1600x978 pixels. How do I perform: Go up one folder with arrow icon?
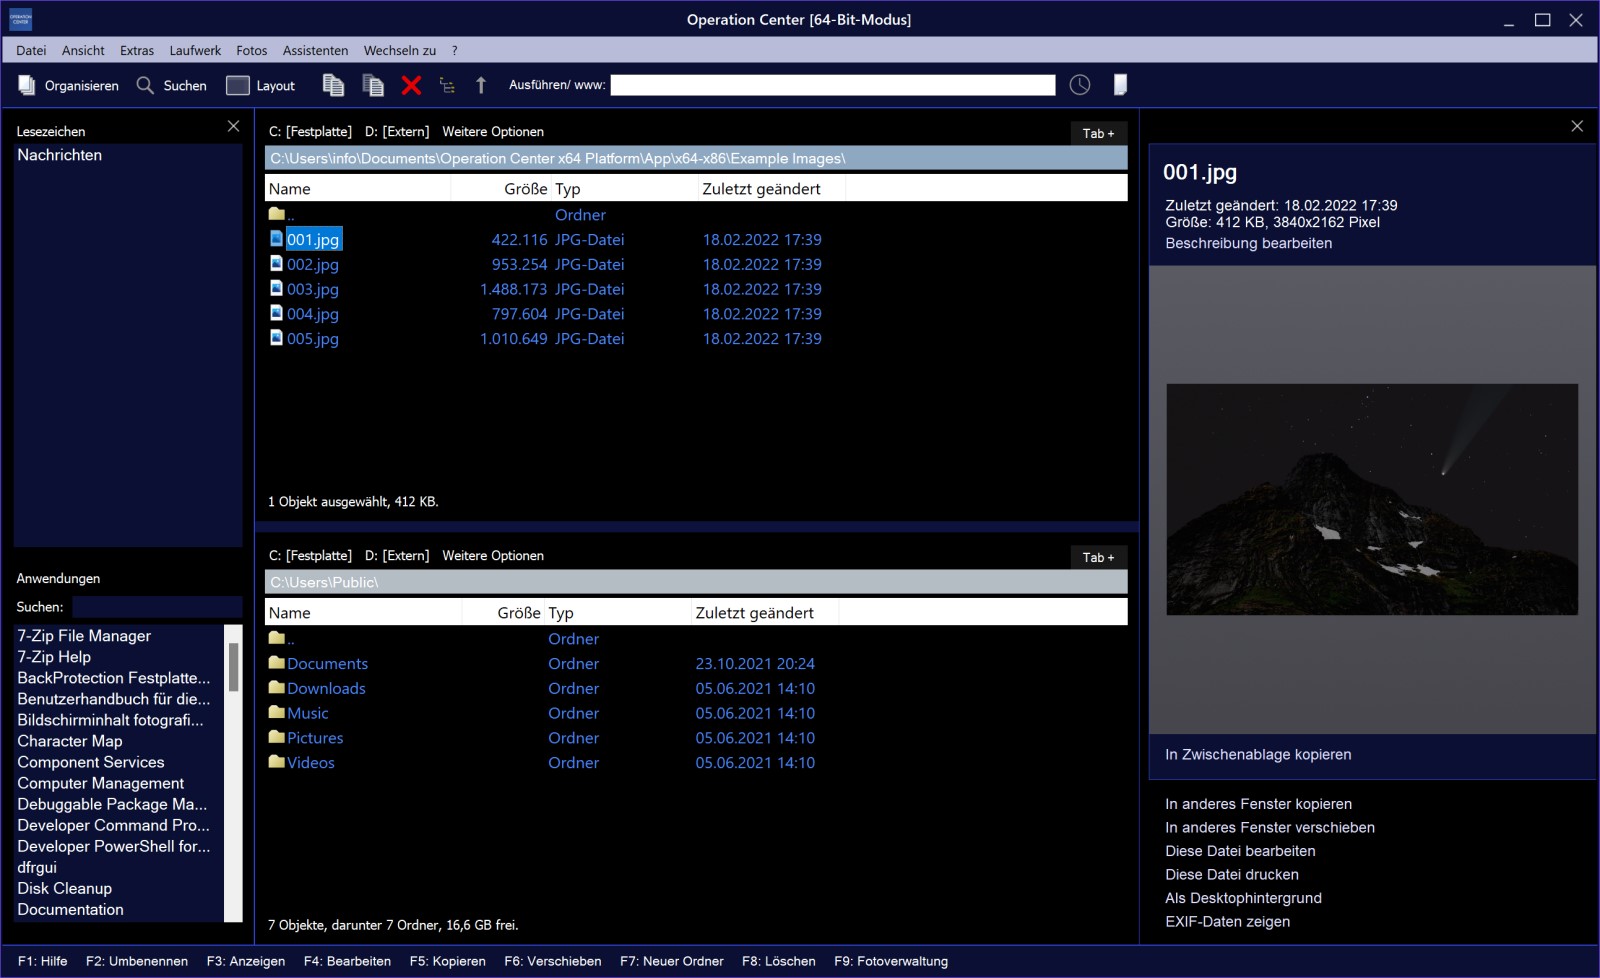[x=481, y=86]
